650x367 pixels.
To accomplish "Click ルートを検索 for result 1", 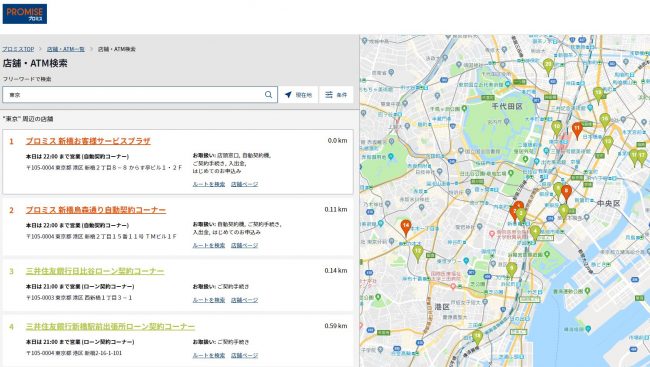I will (209, 184).
